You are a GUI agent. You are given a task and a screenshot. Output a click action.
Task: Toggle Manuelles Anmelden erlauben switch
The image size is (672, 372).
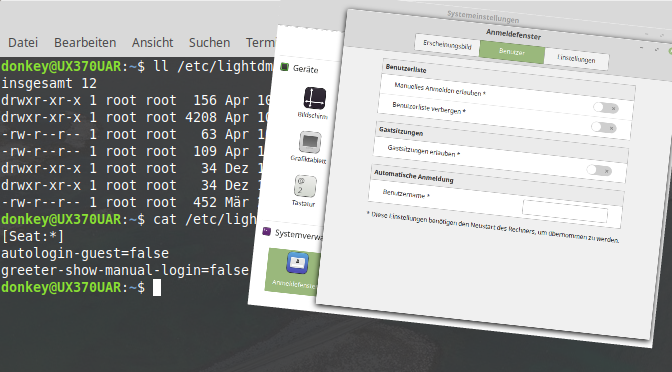606,108
